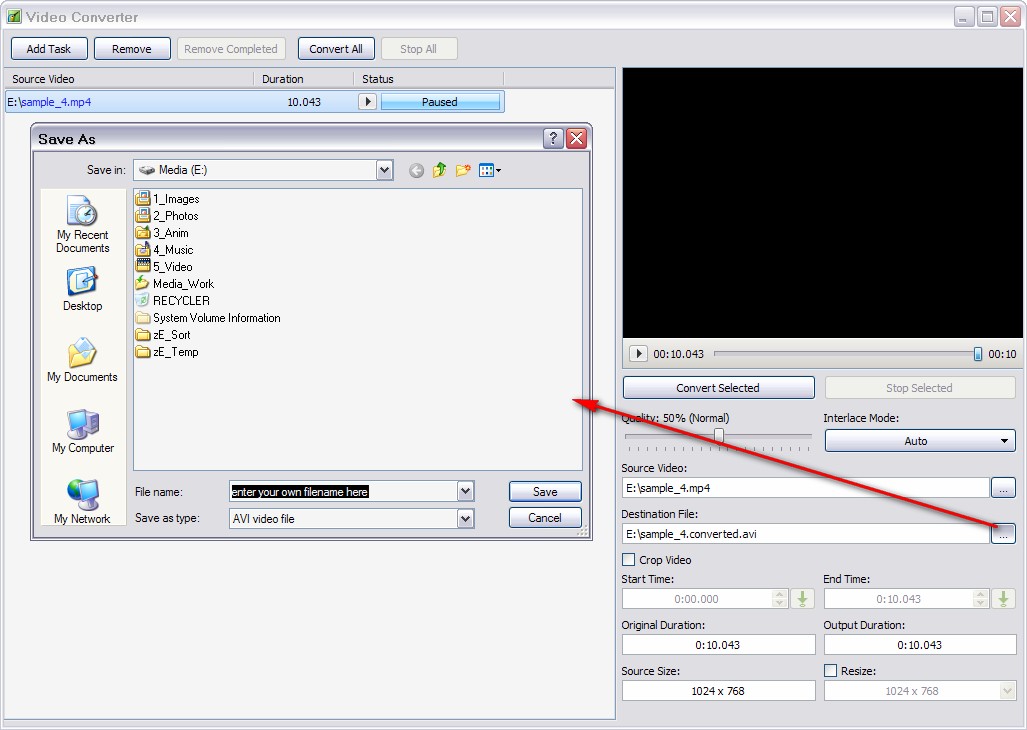Create new folder icon in Save As
1027x730 pixels.
[462, 171]
